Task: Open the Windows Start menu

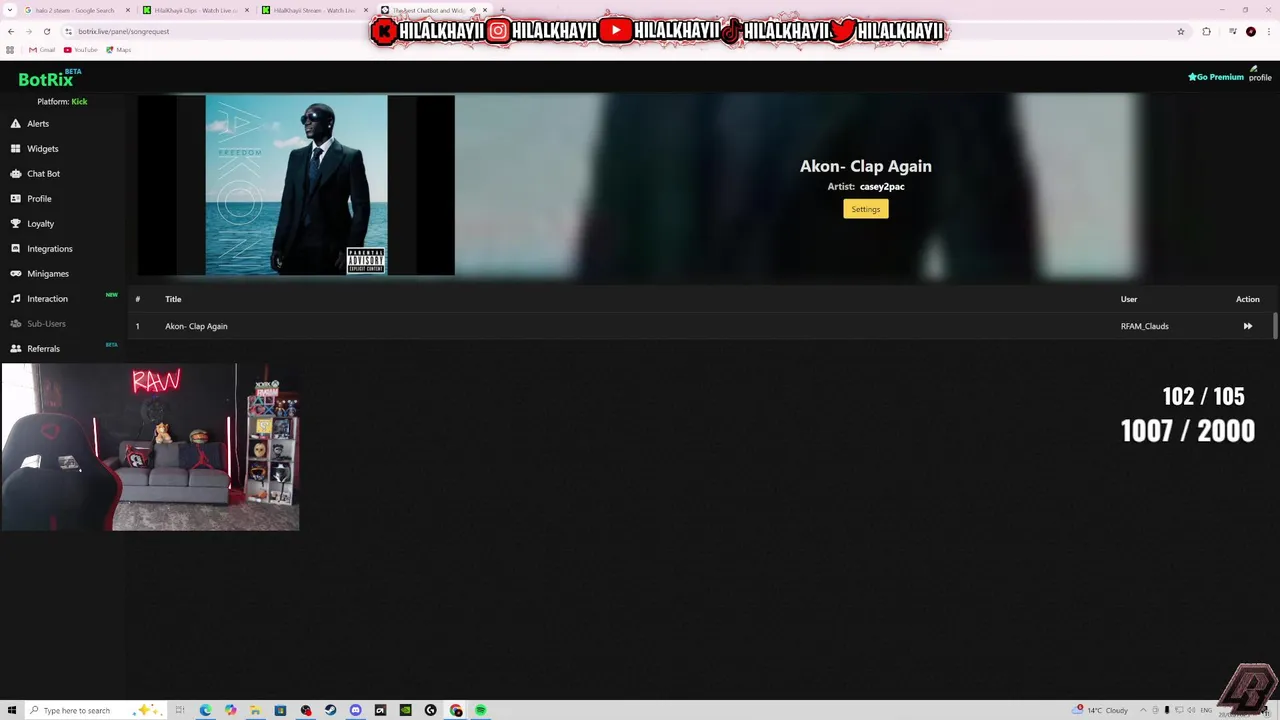Action: (12, 710)
